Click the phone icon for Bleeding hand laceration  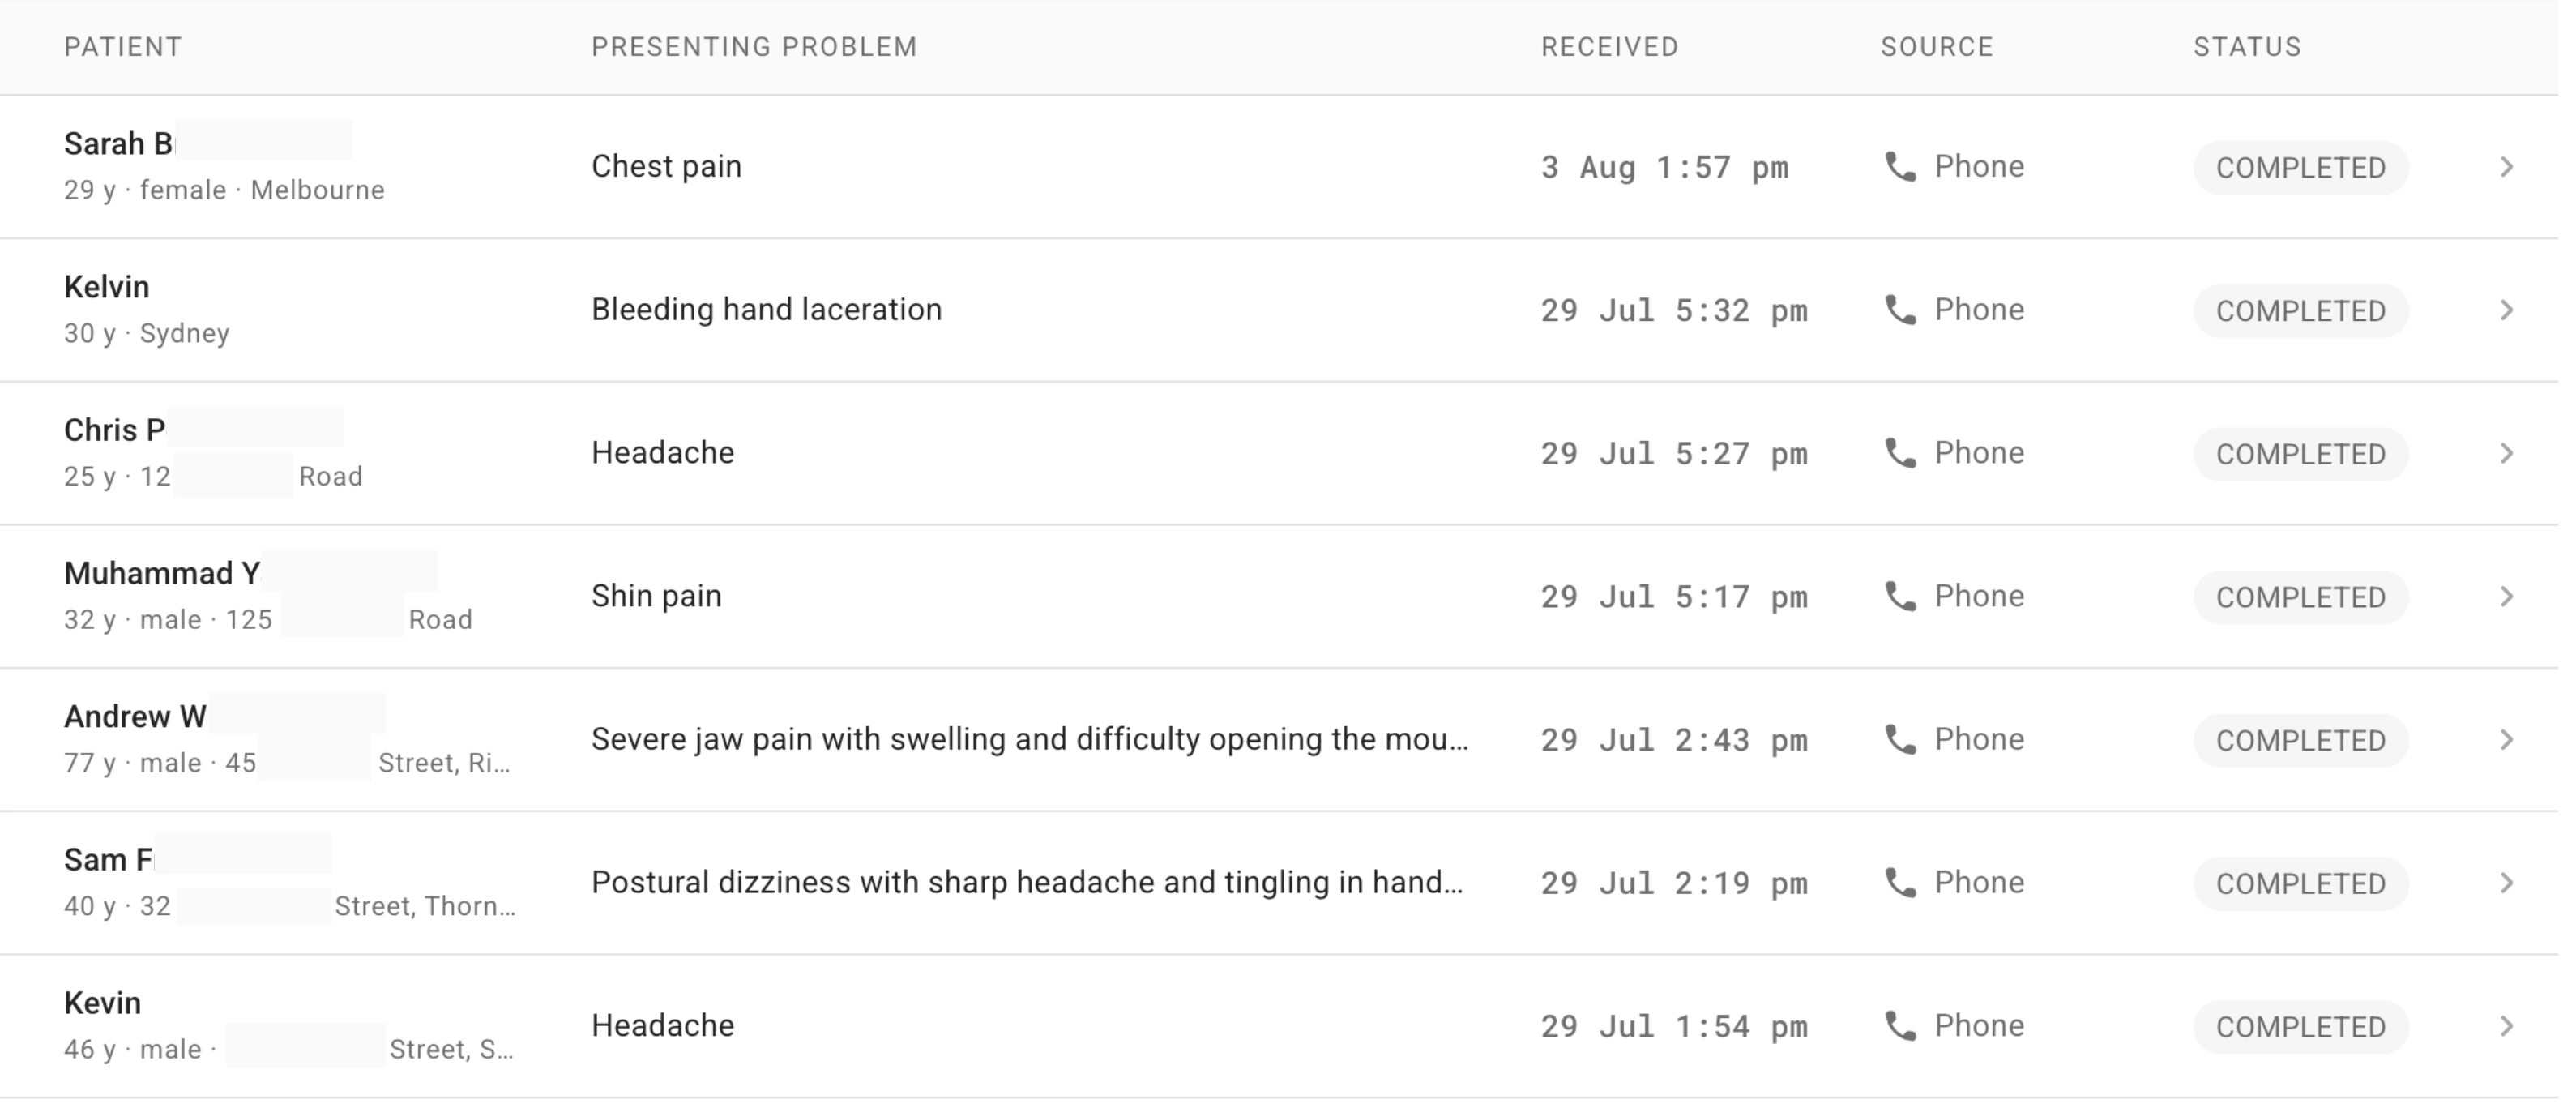point(1900,310)
